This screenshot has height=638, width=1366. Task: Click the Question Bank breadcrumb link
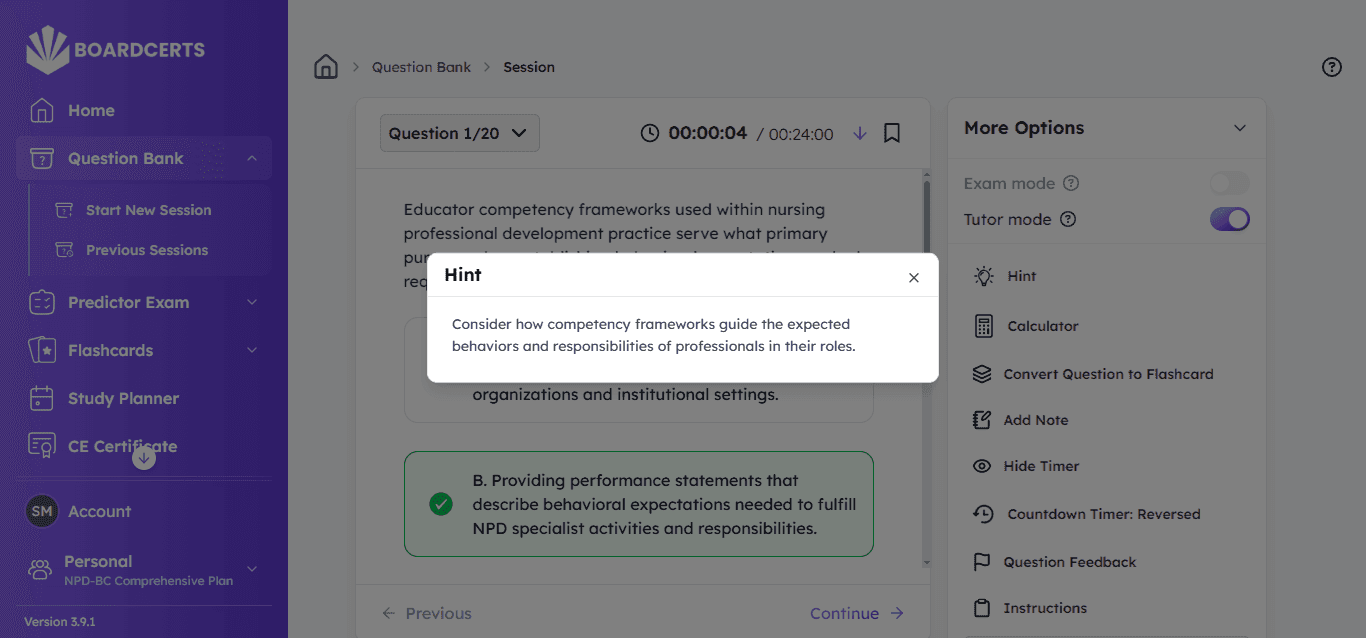coord(421,67)
